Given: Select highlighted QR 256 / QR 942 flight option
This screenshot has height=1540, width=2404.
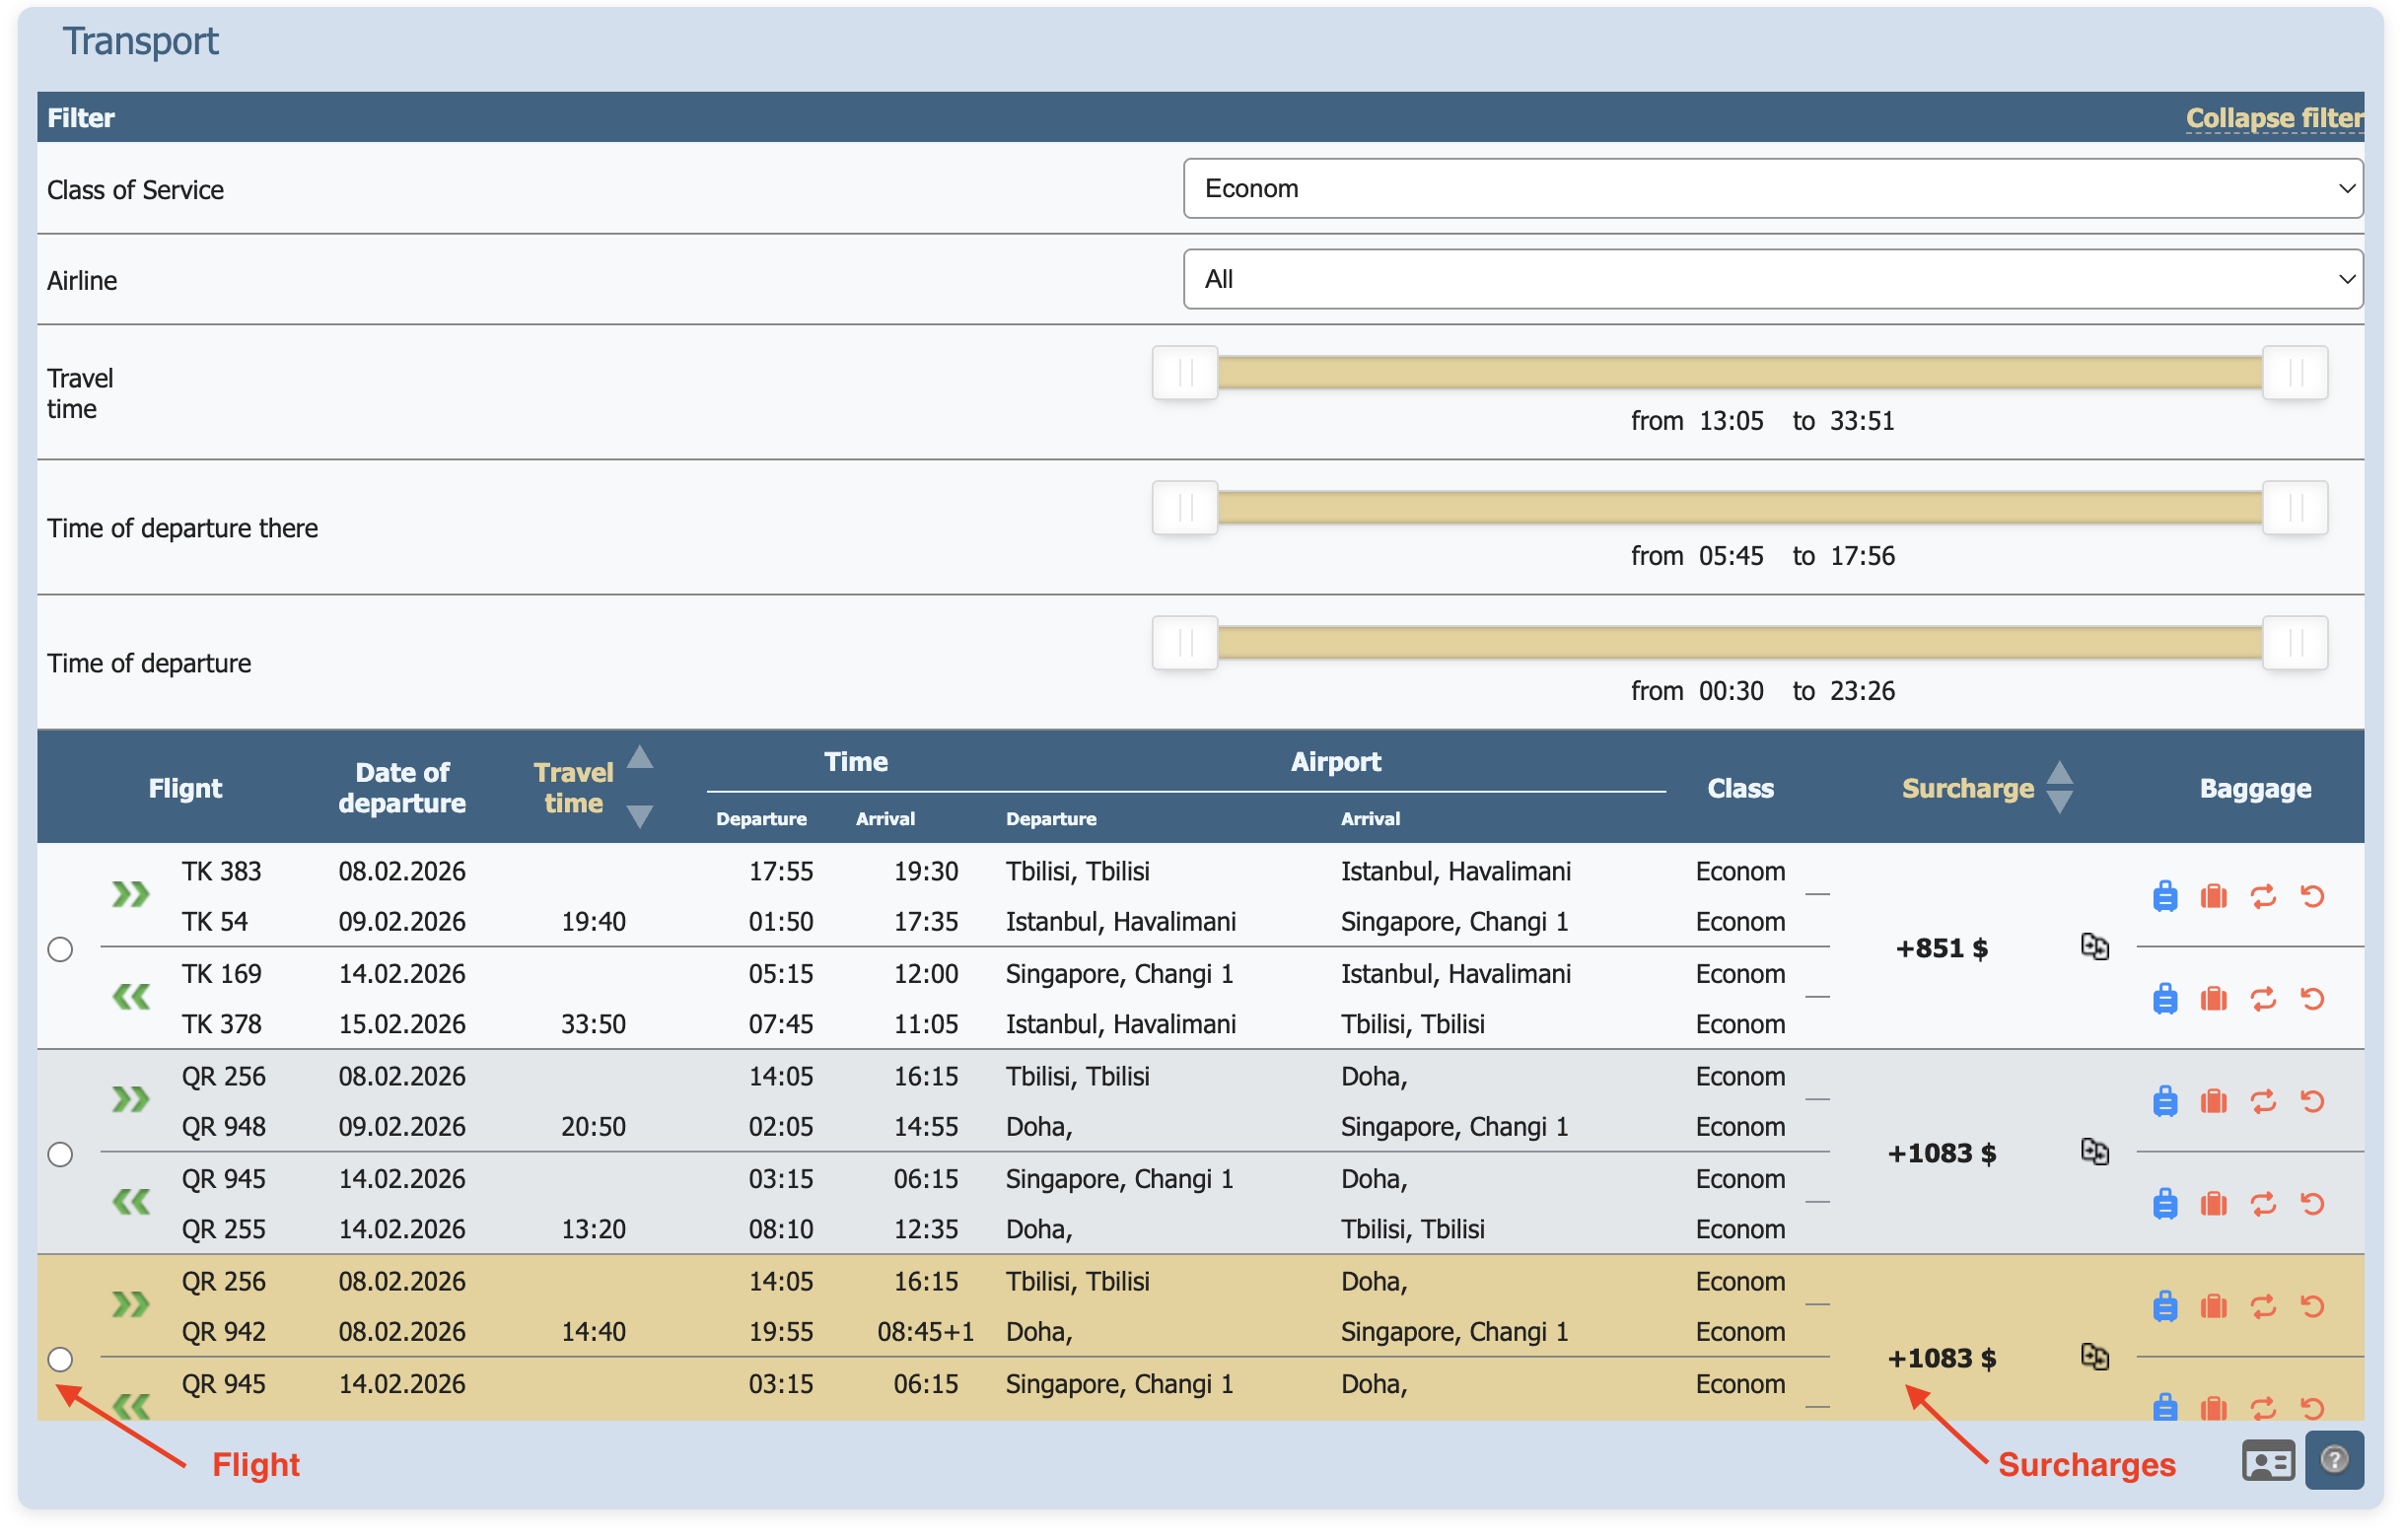Looking at the screenshot, I should 60,1359.
